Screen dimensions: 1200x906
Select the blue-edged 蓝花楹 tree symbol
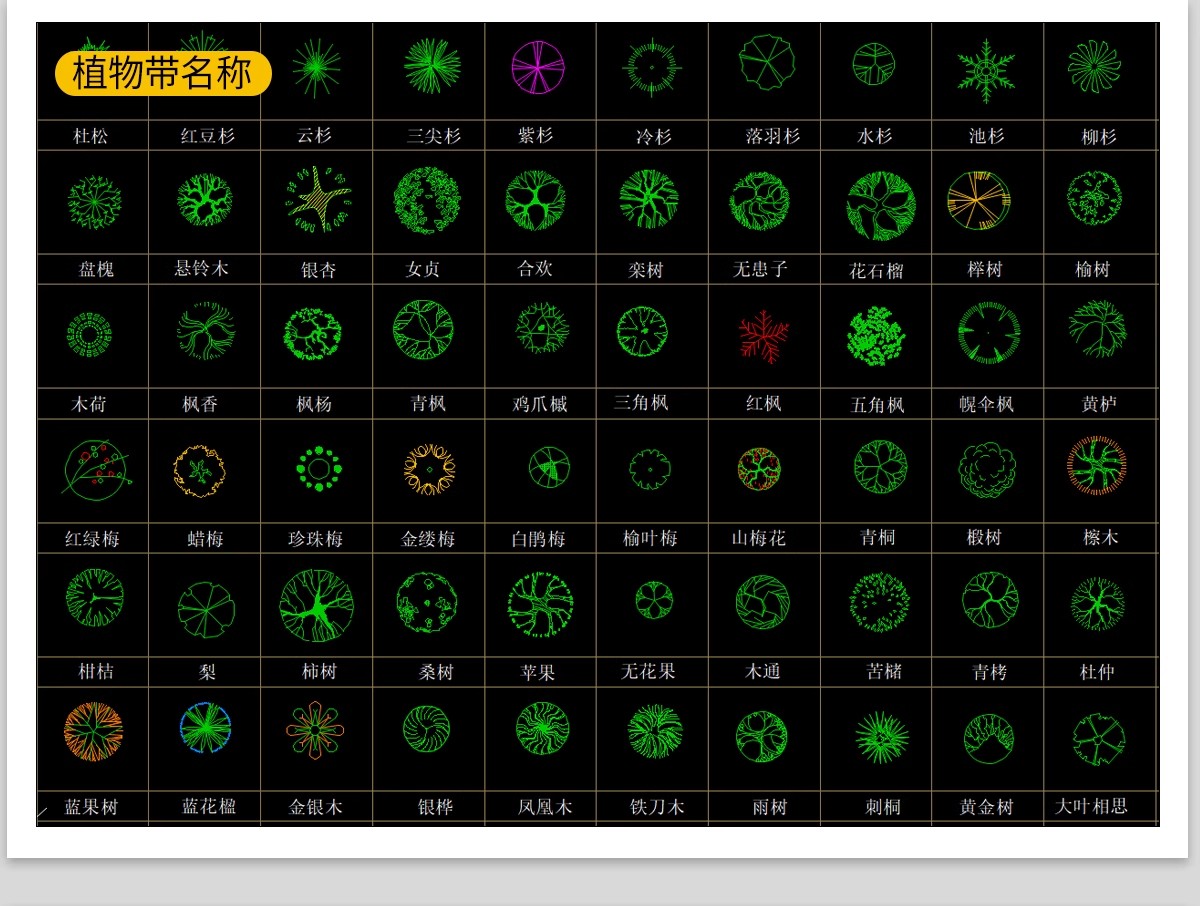(206, 728)
